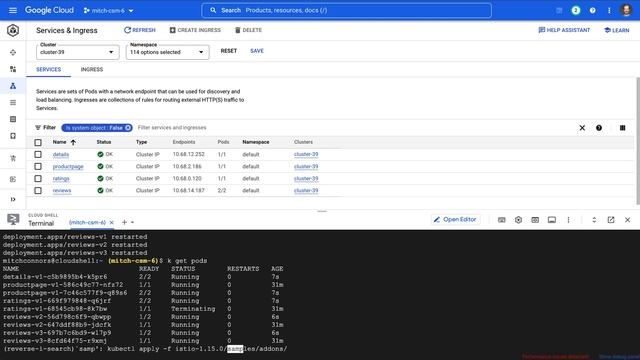Click the page vertical scrollbar

pos(638,141)
